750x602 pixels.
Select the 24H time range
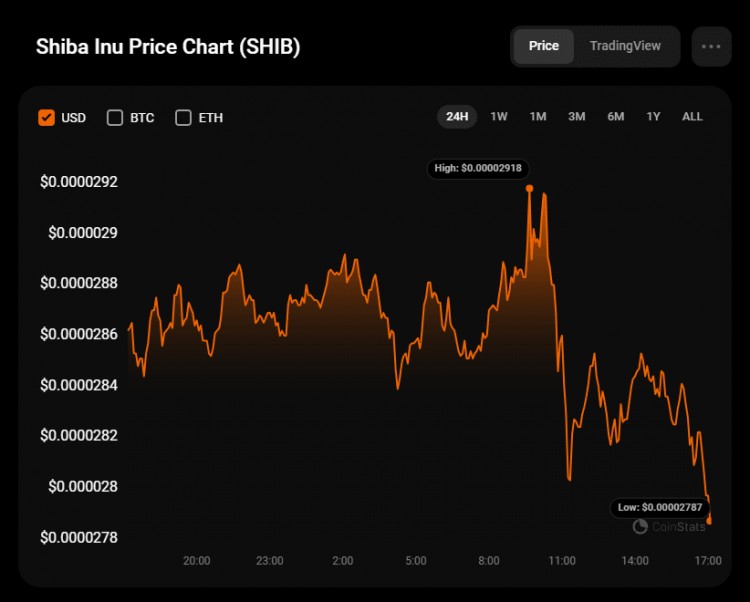coord(457,117)
